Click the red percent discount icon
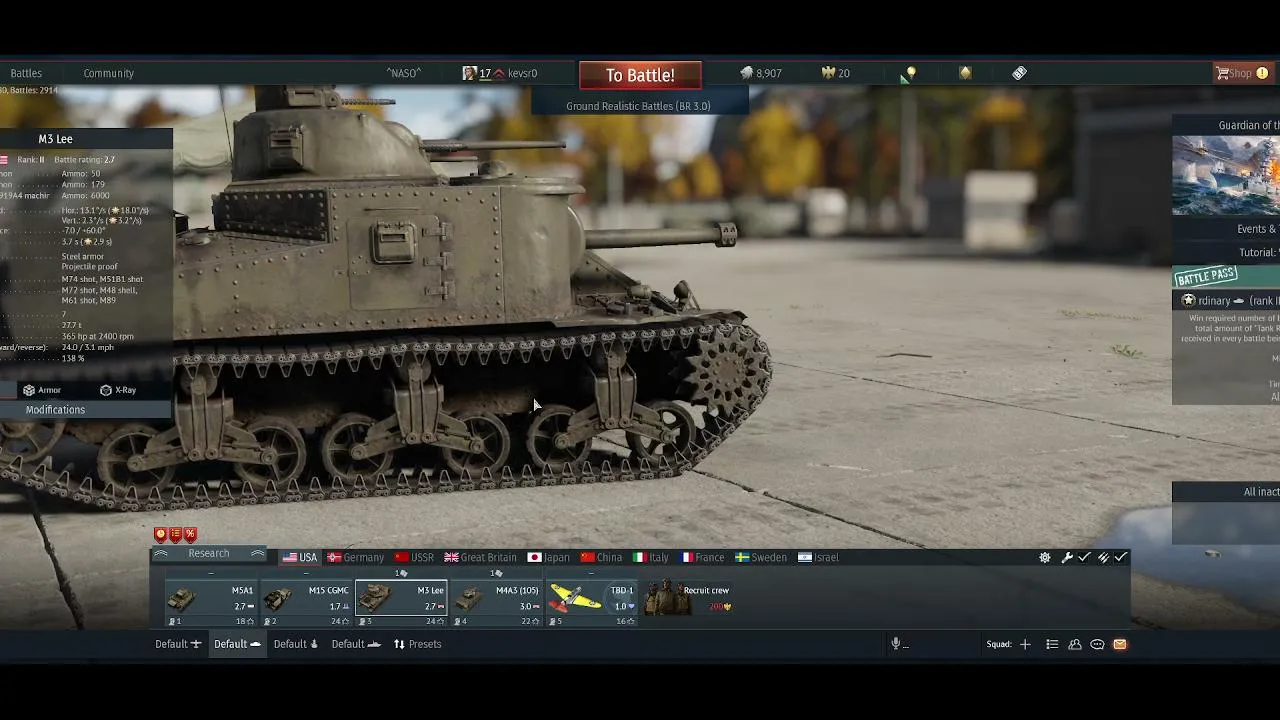1280x720 pixels. pos(190,534)
